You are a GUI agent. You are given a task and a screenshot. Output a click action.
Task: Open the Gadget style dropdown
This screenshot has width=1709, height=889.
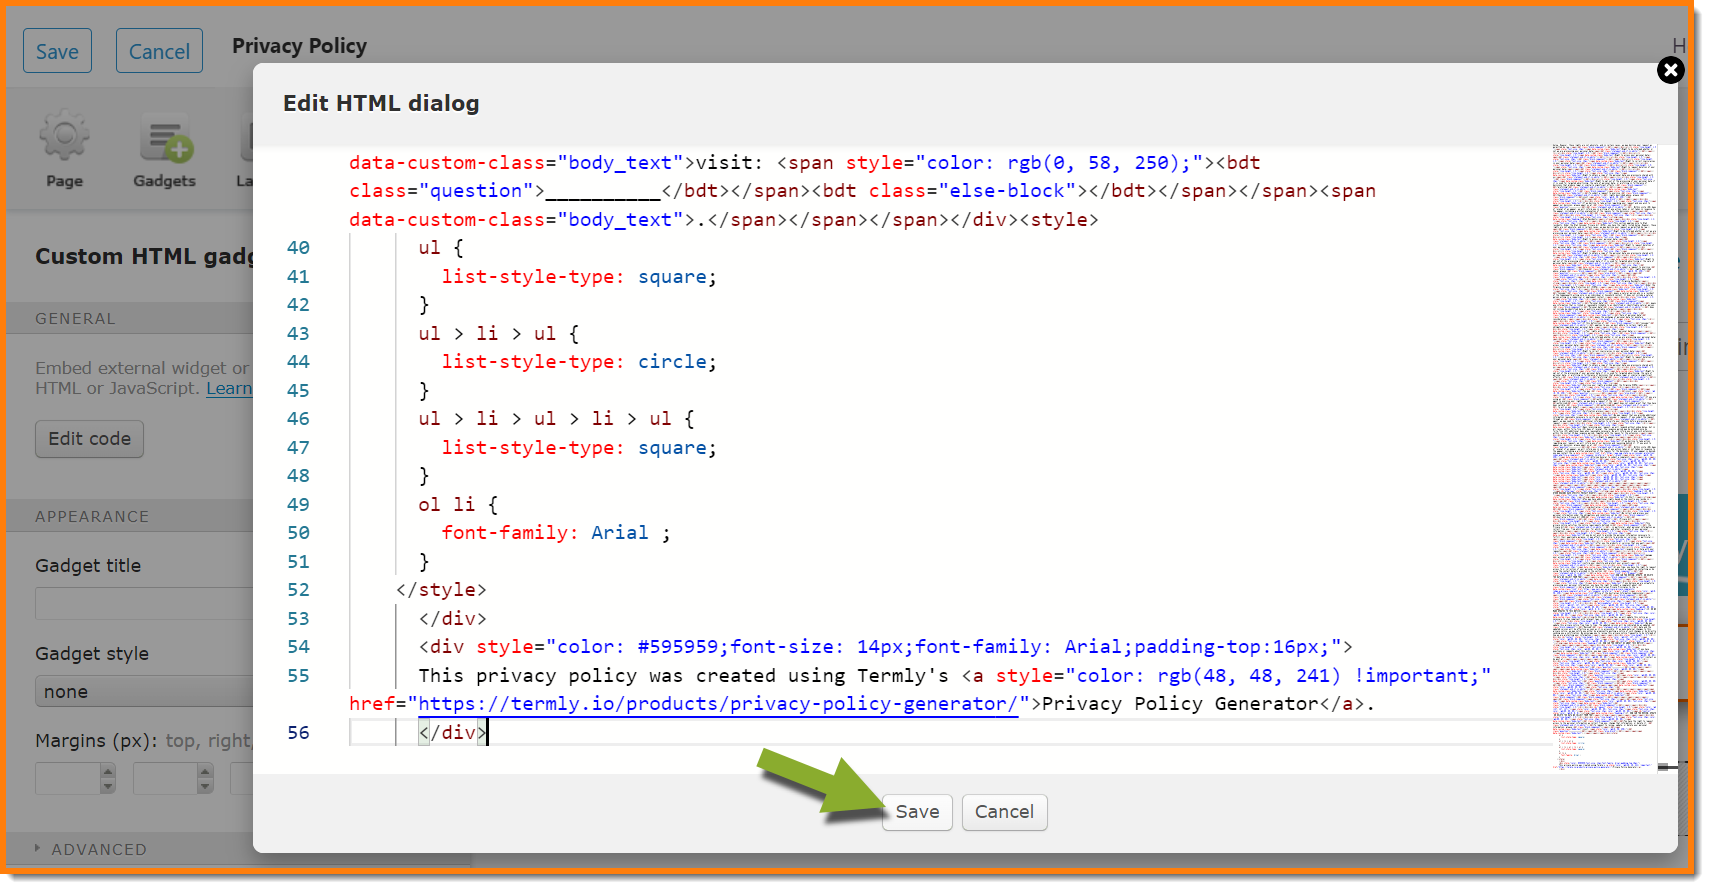coord(145,692)
